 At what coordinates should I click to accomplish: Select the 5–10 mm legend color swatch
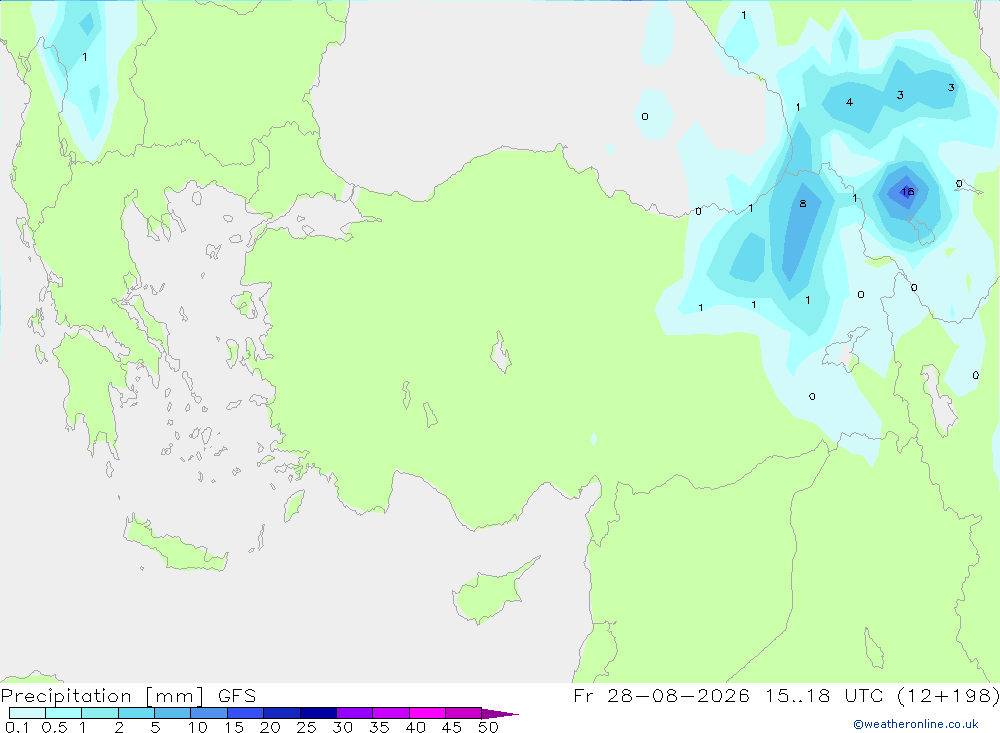point(173,713)
